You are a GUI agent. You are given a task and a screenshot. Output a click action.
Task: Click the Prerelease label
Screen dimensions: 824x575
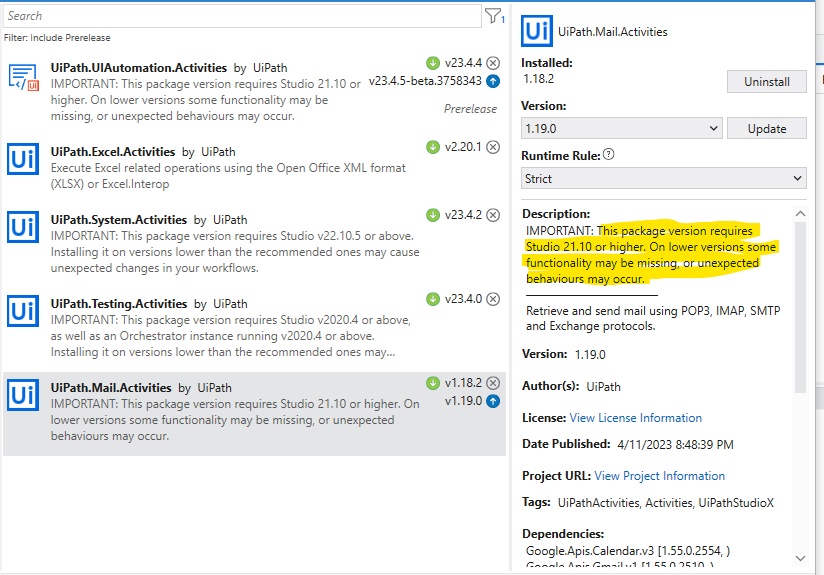click(x=470, y=109)
